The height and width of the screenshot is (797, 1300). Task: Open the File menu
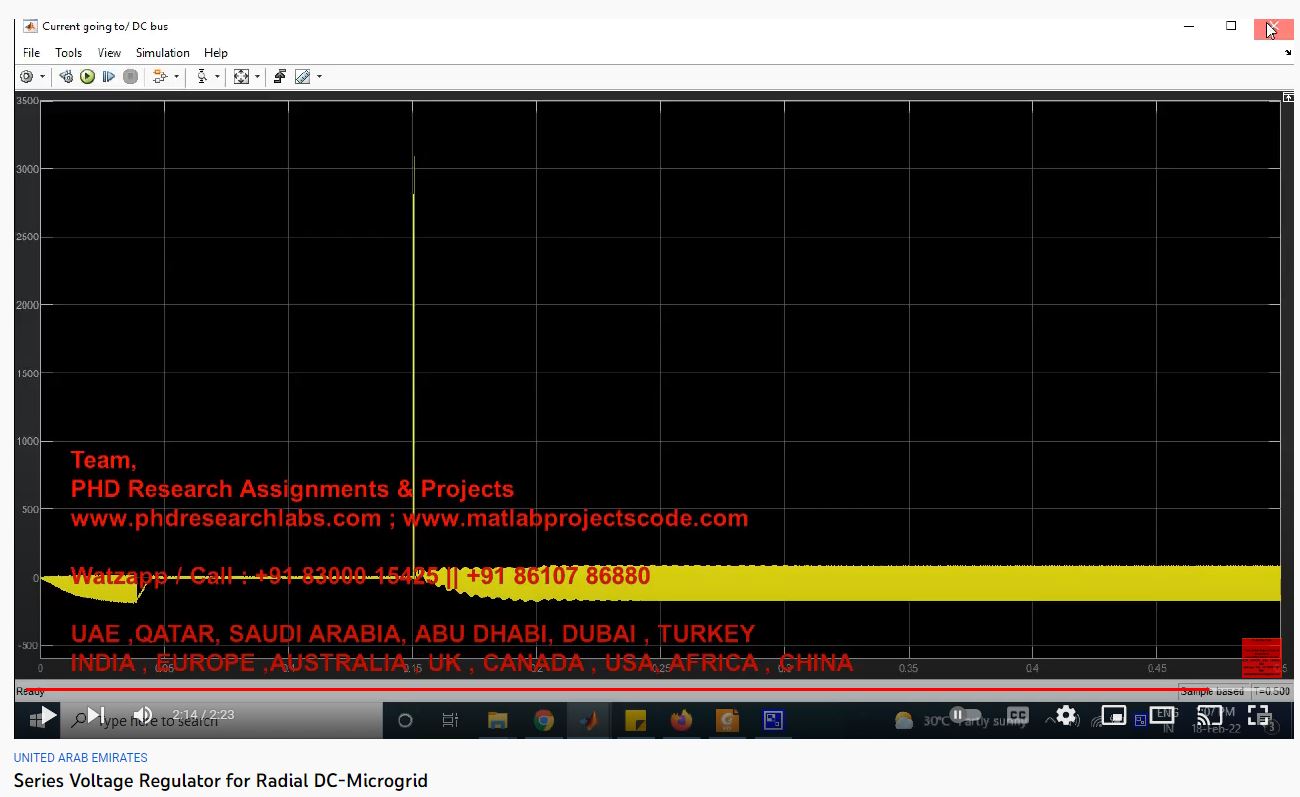(31, 53)
